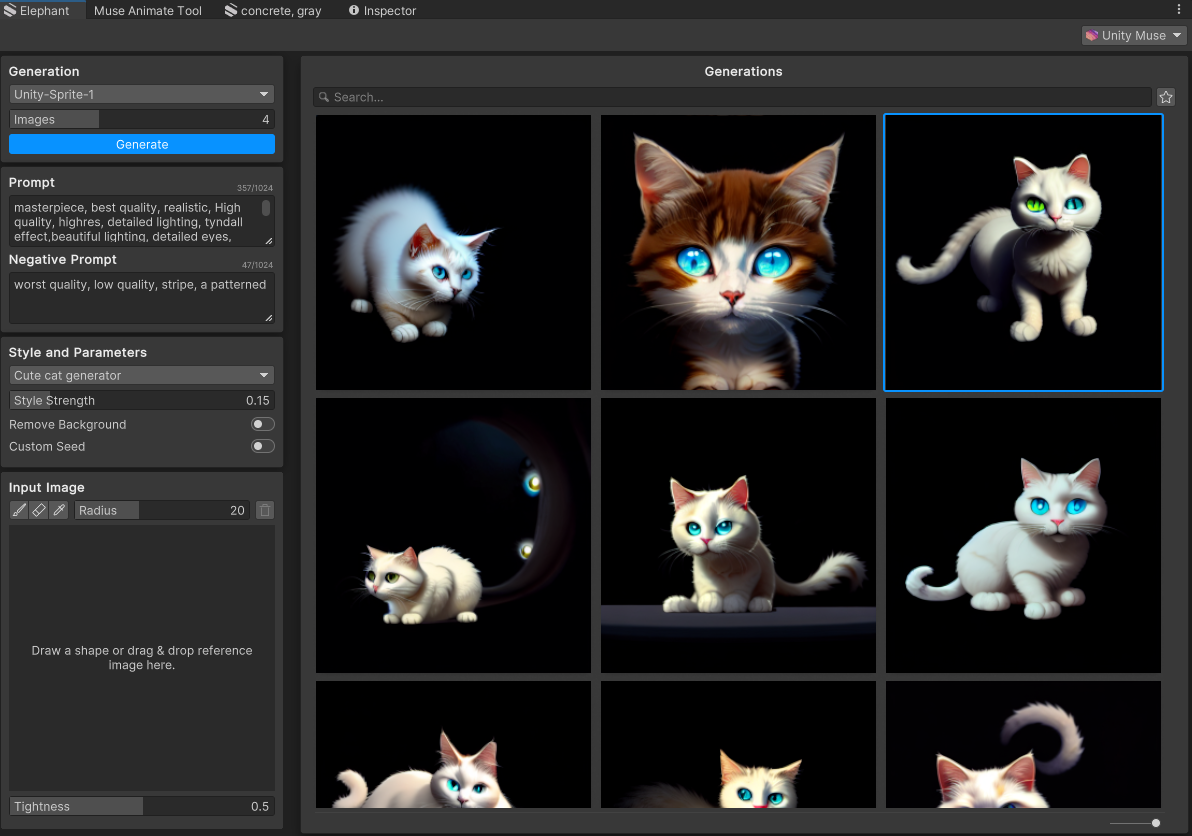The image size is (1192, 836).
Task: Adjust the Images count slider
Action: click(141, 119)
